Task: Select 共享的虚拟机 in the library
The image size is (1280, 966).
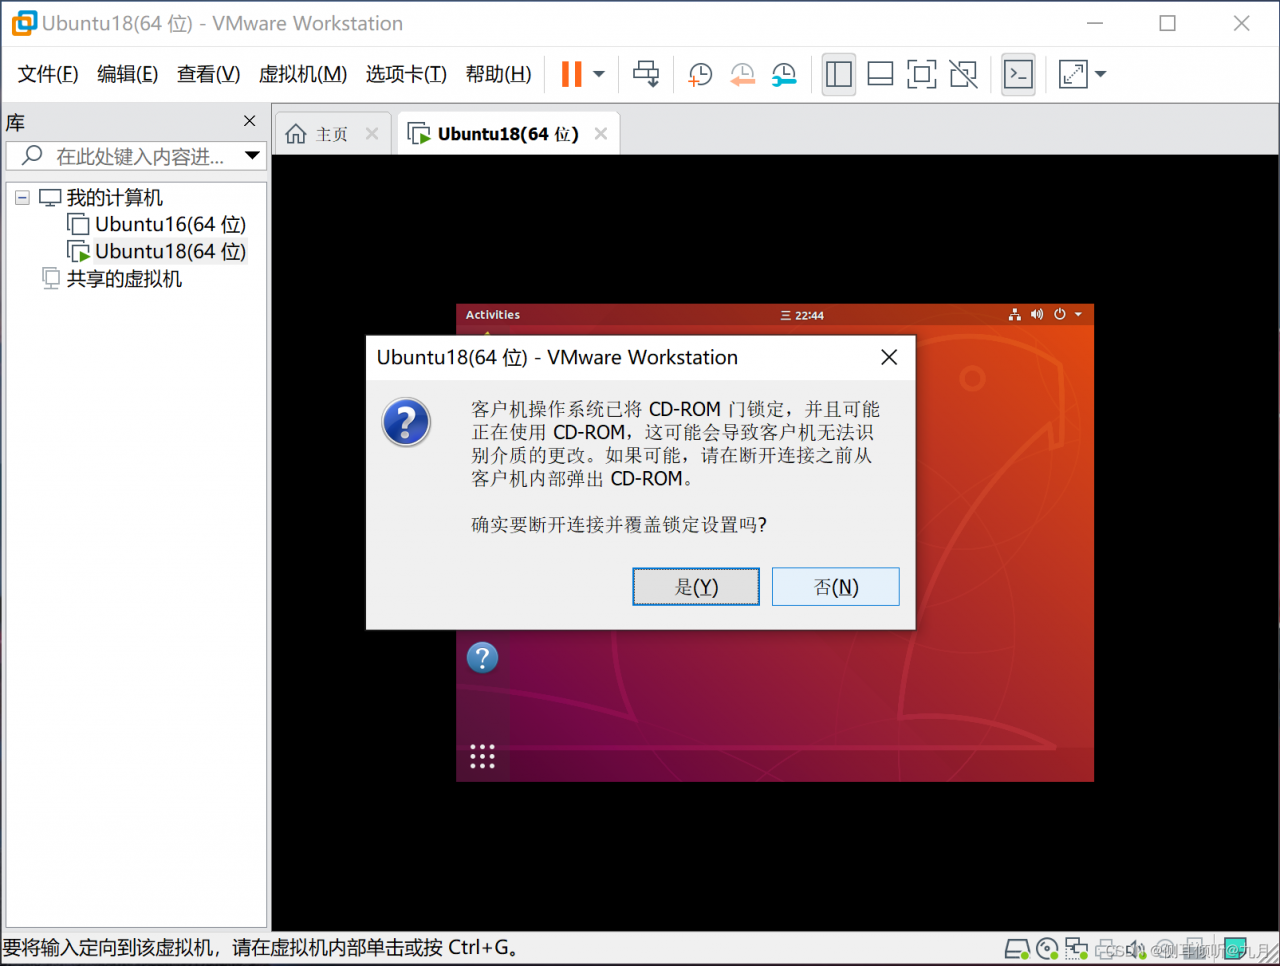Action: click(124, 279)
